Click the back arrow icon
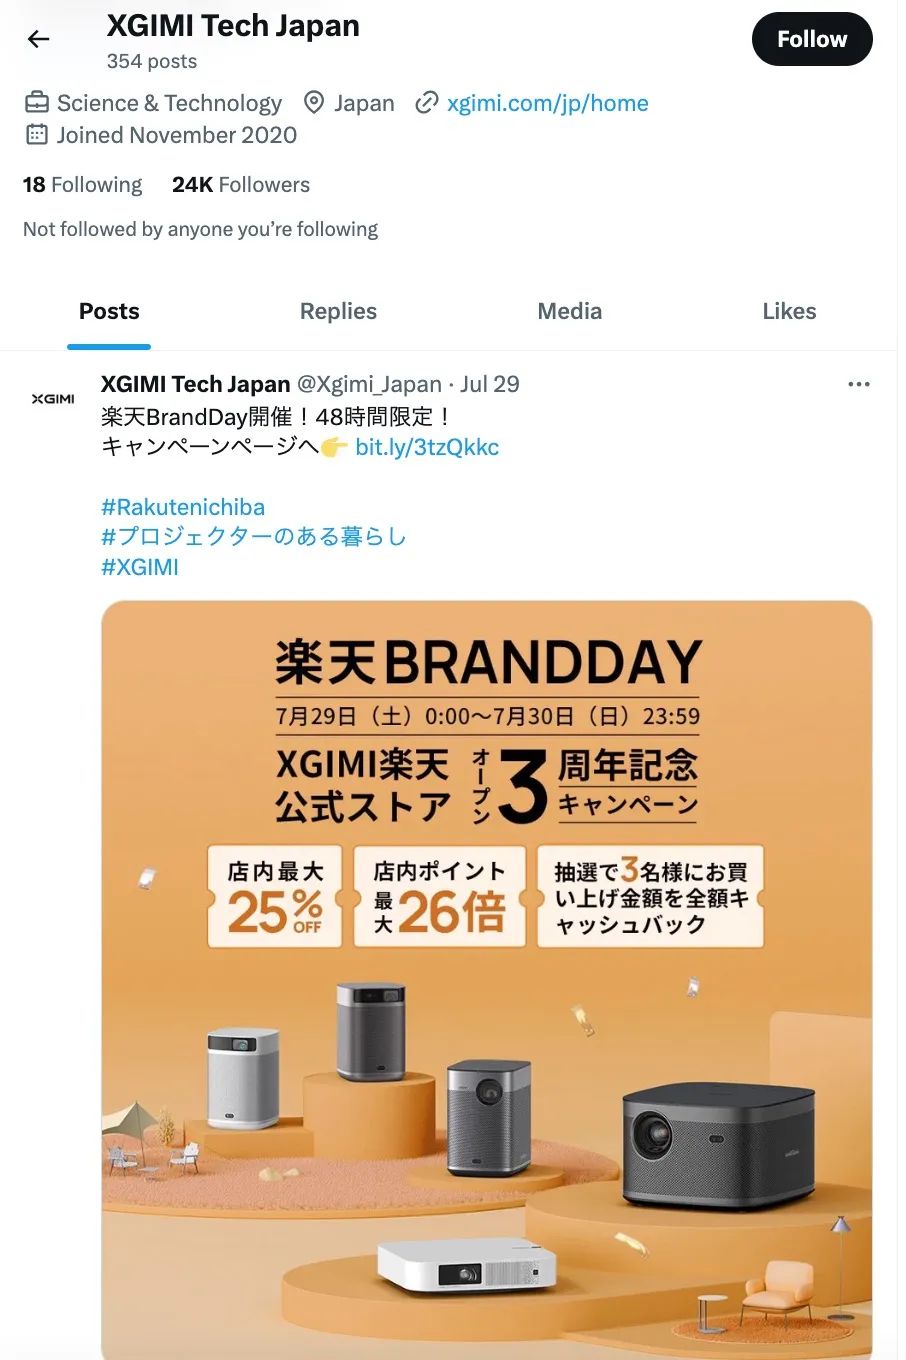Image resolution: width=906 pixels, height=1360 pixels. [x=38, y=39]
